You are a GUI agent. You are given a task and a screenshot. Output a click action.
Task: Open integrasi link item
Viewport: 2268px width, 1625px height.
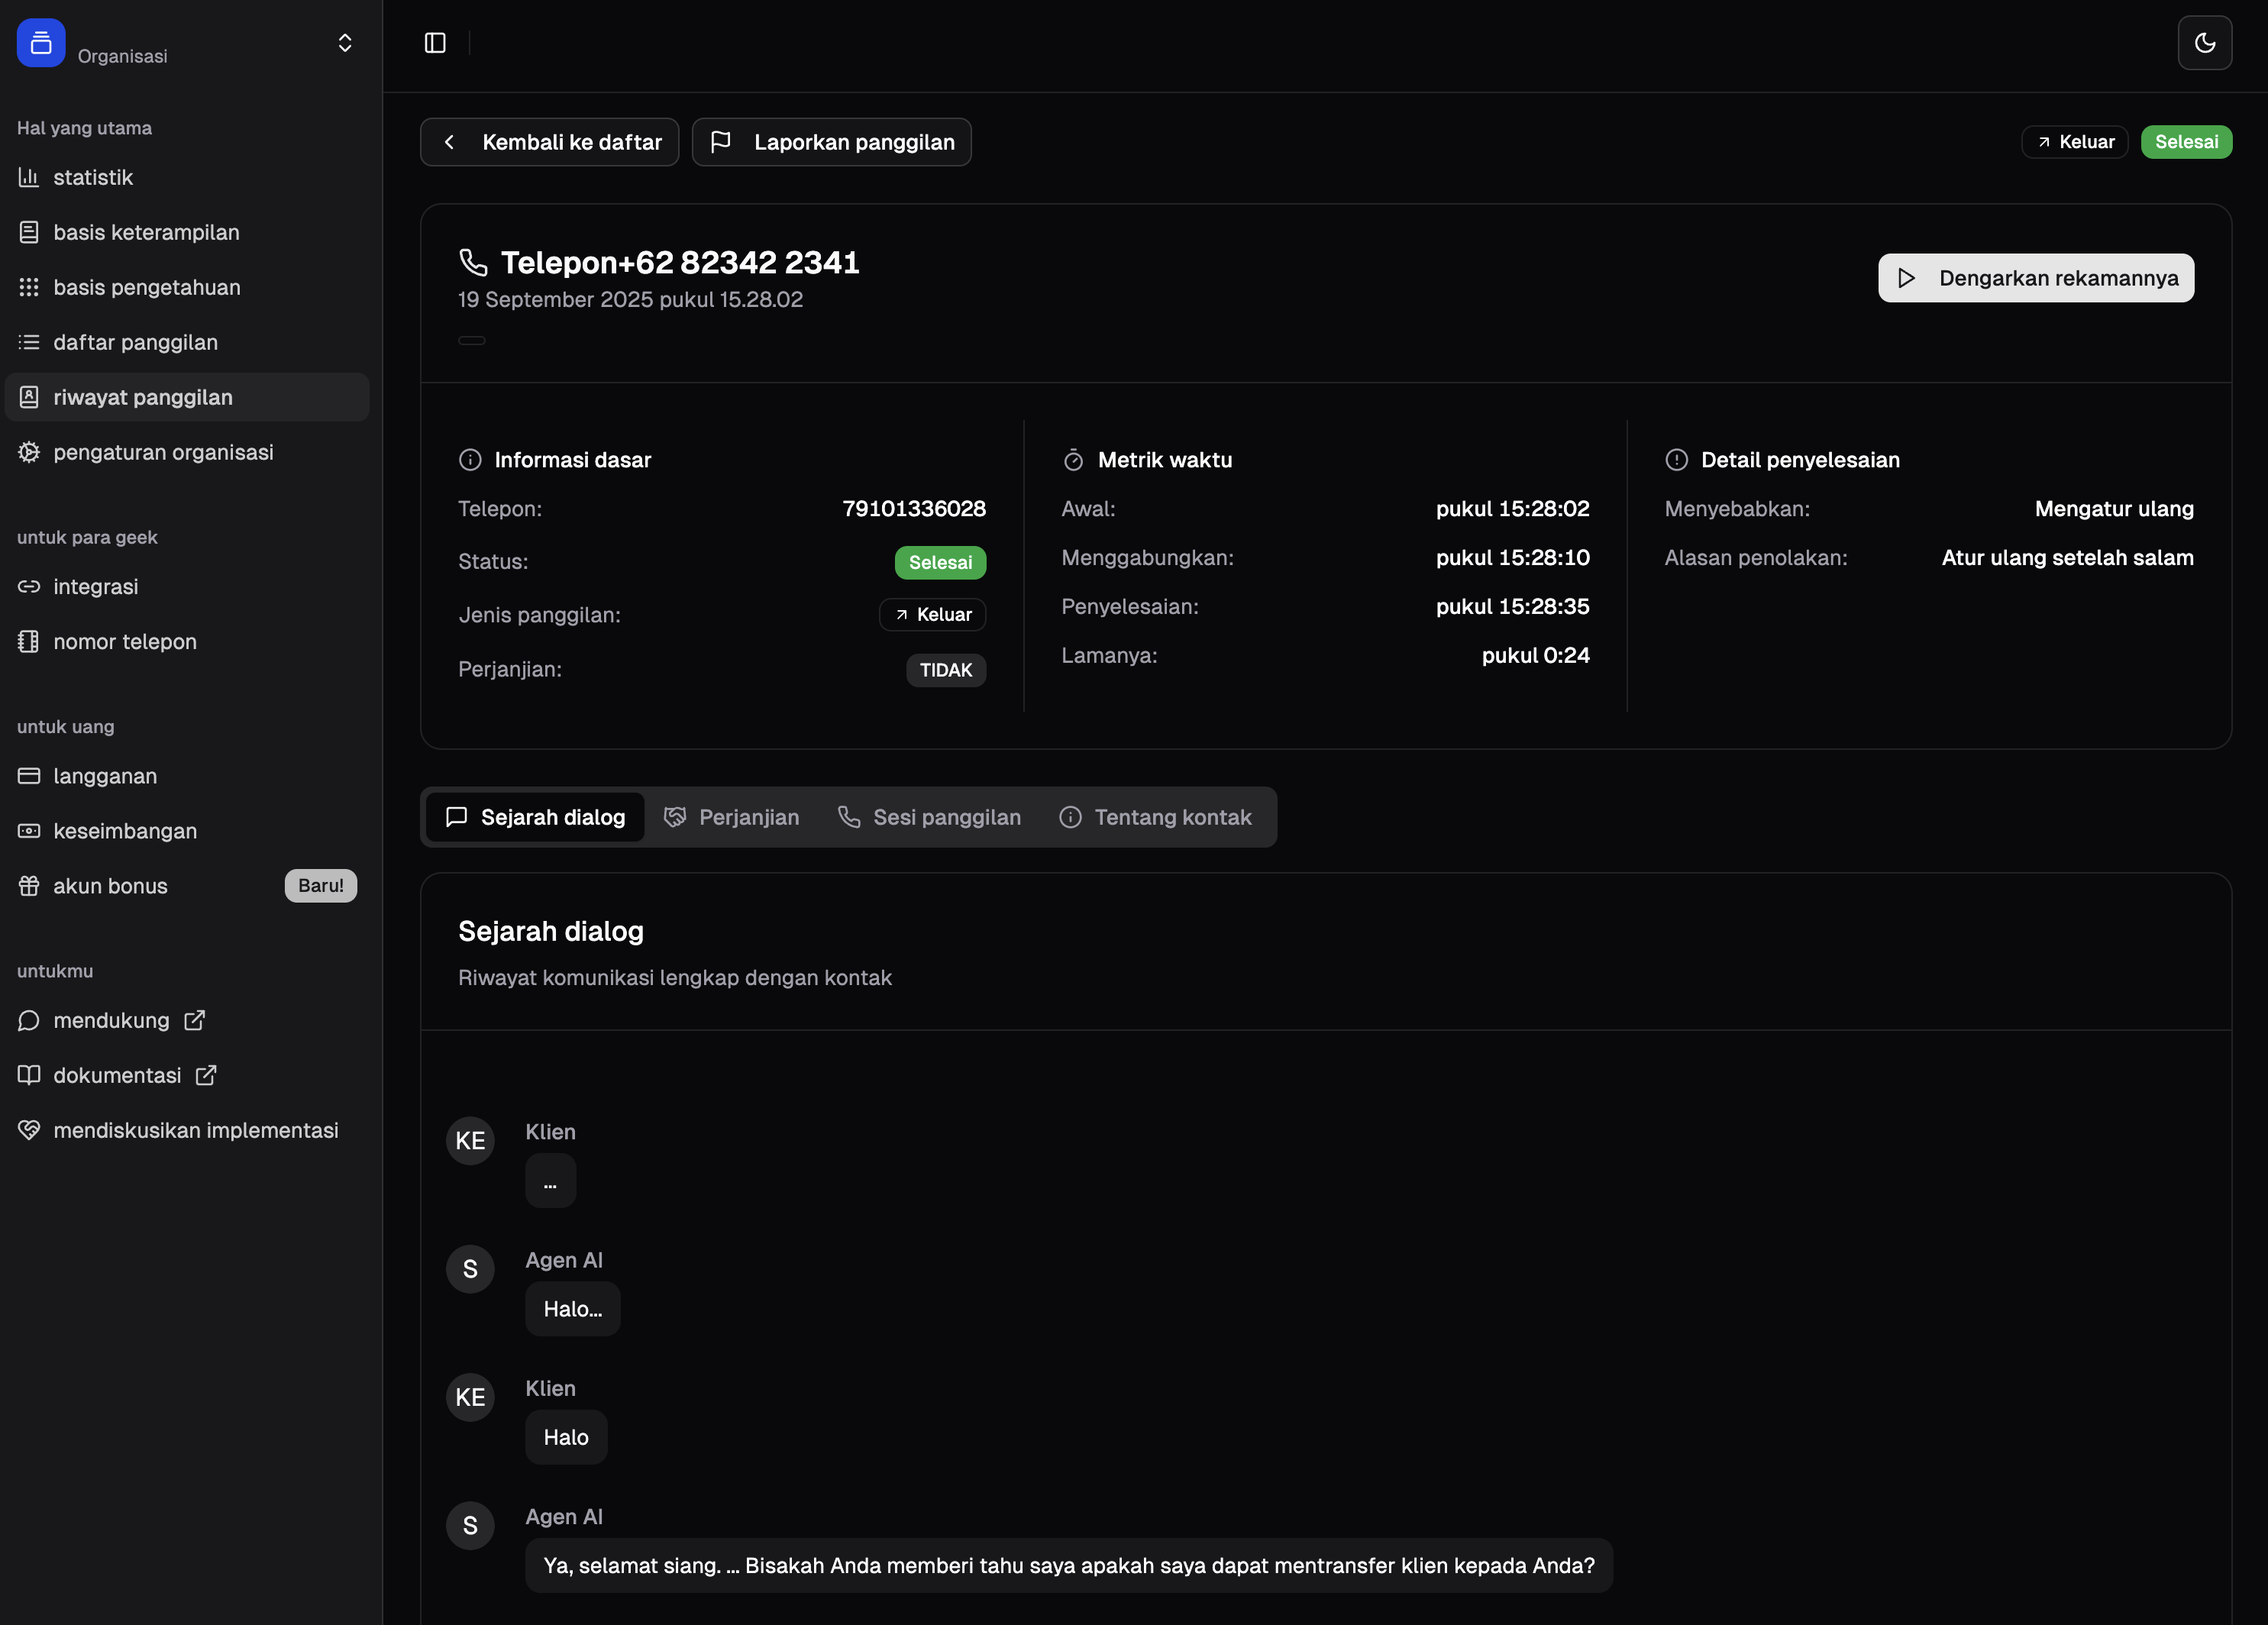95,587
